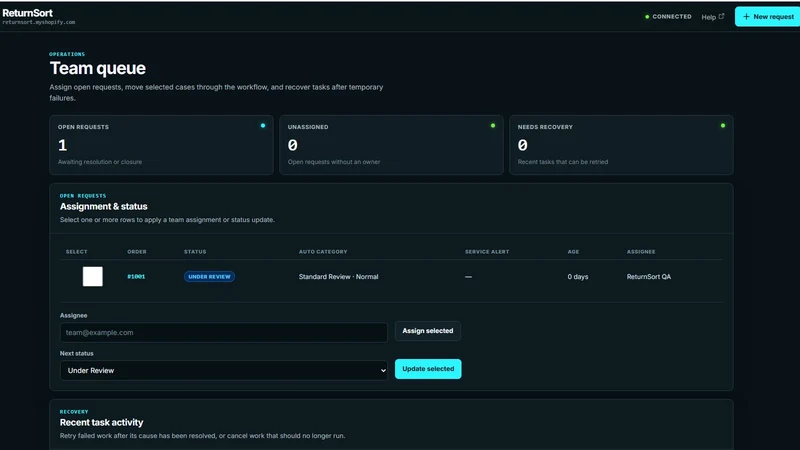Click the Standard Review · Normal category cell

(338, 277)
